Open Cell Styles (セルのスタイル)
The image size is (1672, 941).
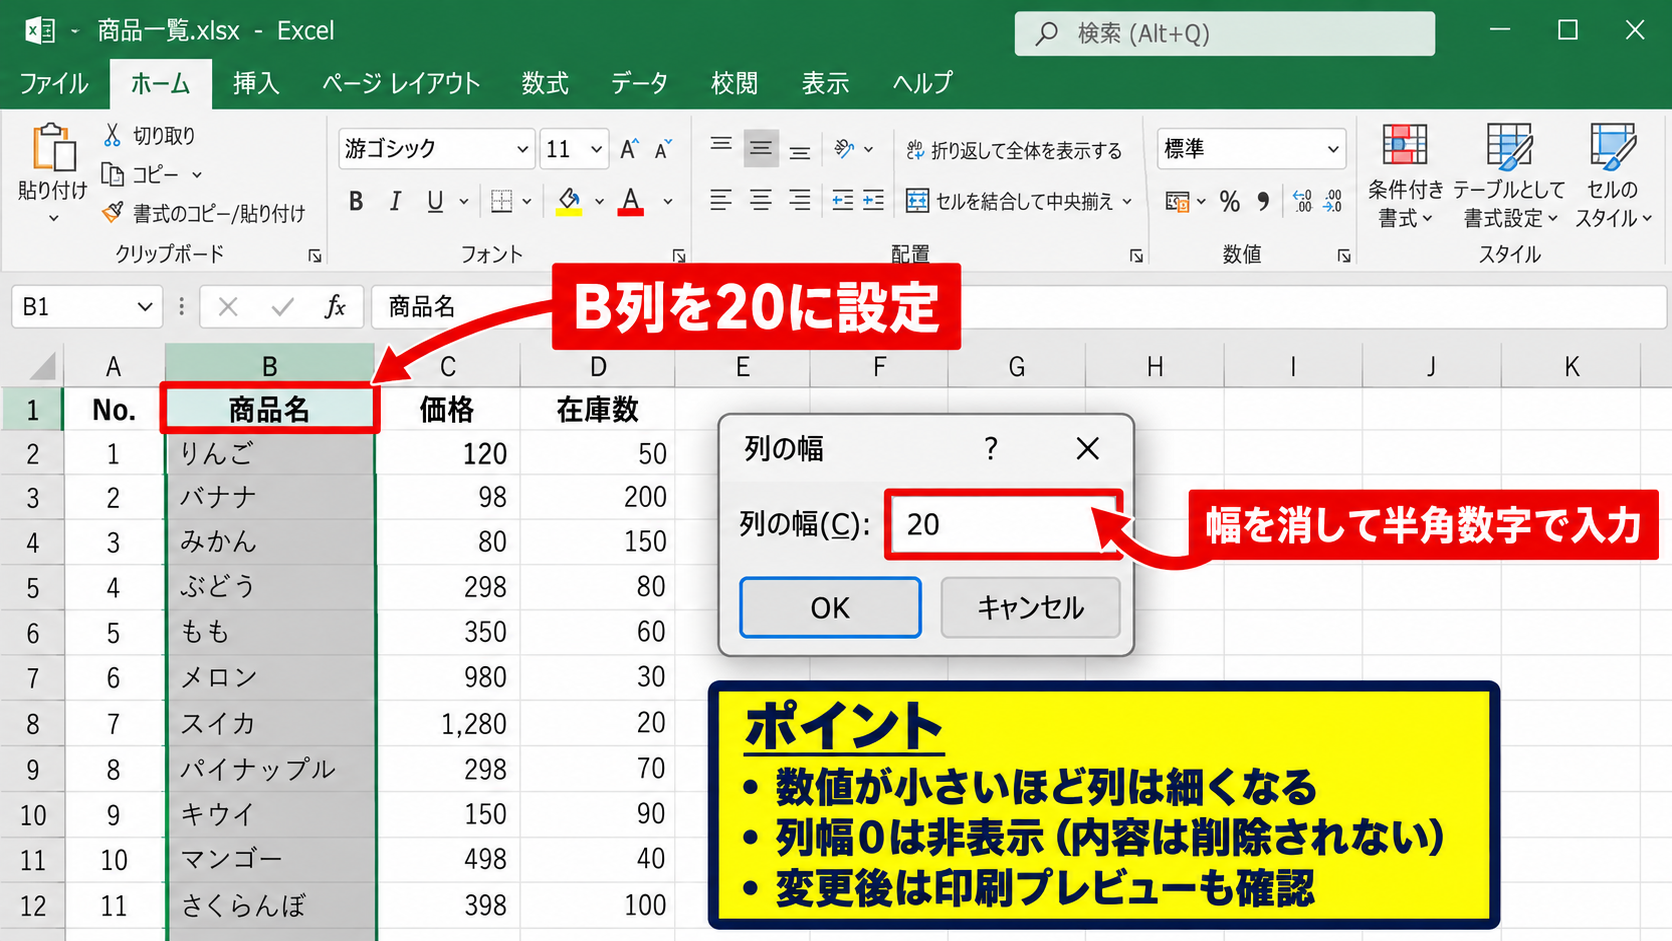pos(1612,176)
